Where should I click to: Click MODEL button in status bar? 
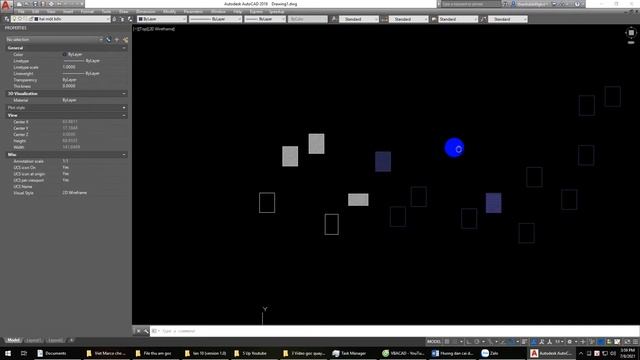434,342
